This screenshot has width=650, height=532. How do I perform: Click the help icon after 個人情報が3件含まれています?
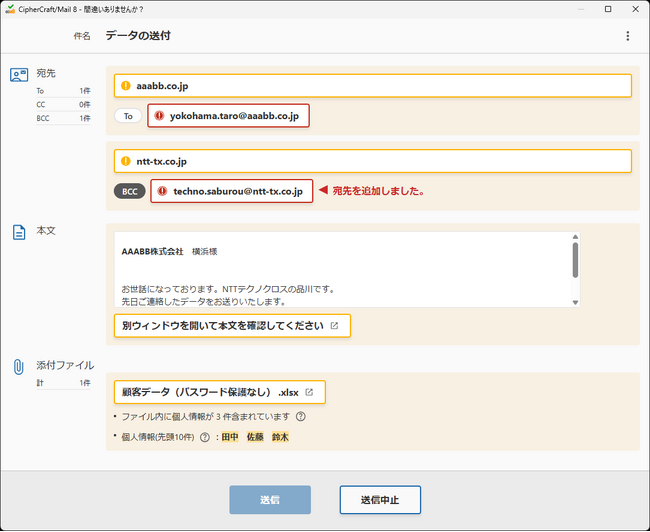click(x=300, y=417)
